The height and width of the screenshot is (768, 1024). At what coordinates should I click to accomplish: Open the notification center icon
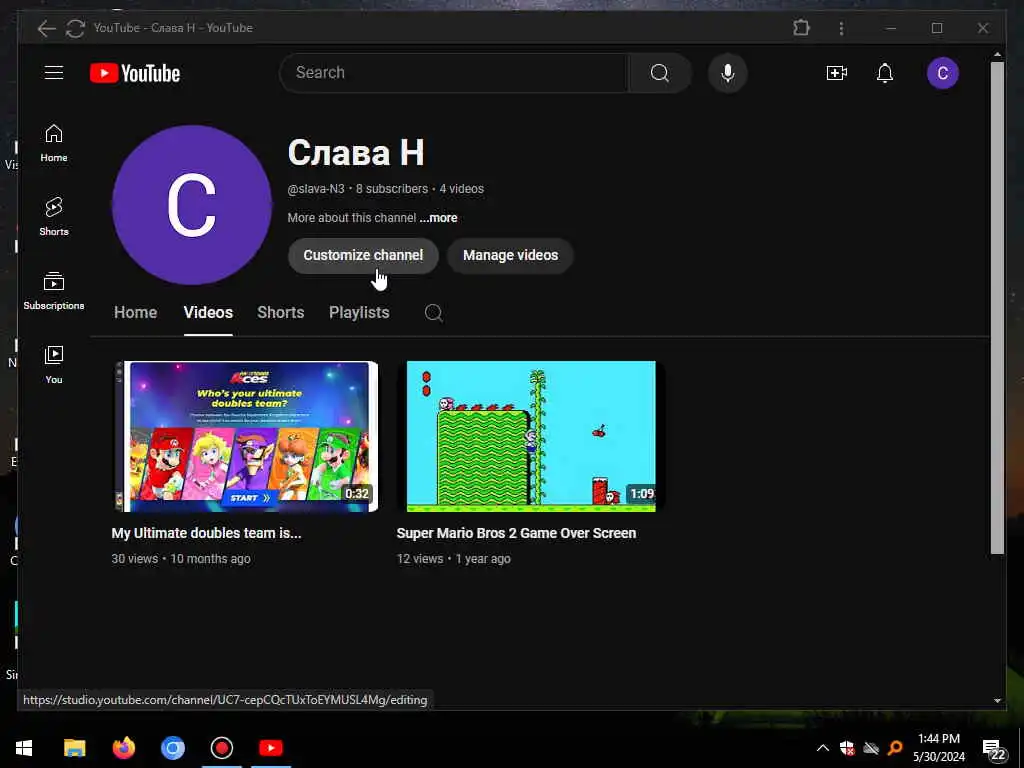[x=993, y=750]
